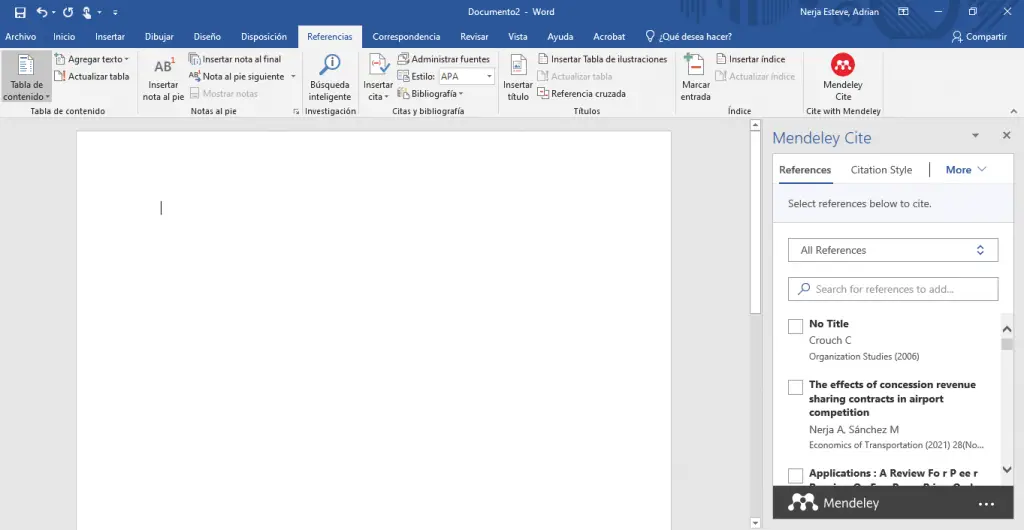Screen dimensions: 1024x530
Task: Click the Redo/Repeat icon
Action: click(68, 12)
